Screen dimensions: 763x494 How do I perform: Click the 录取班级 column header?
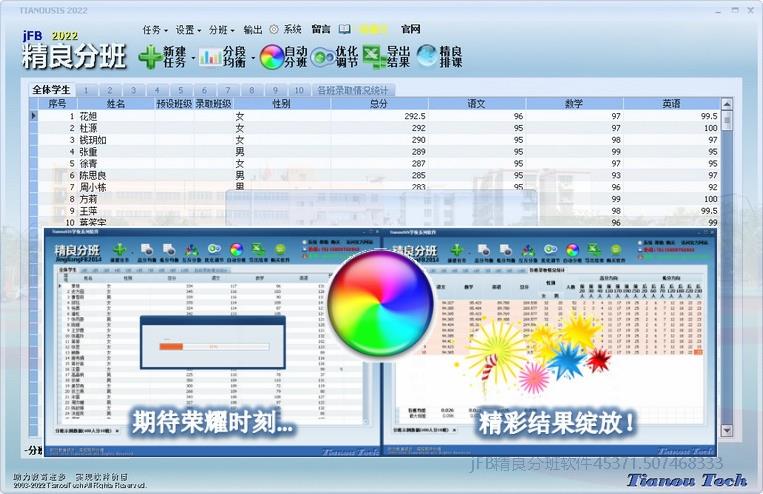pyautogui.click(x=214, y=104)
